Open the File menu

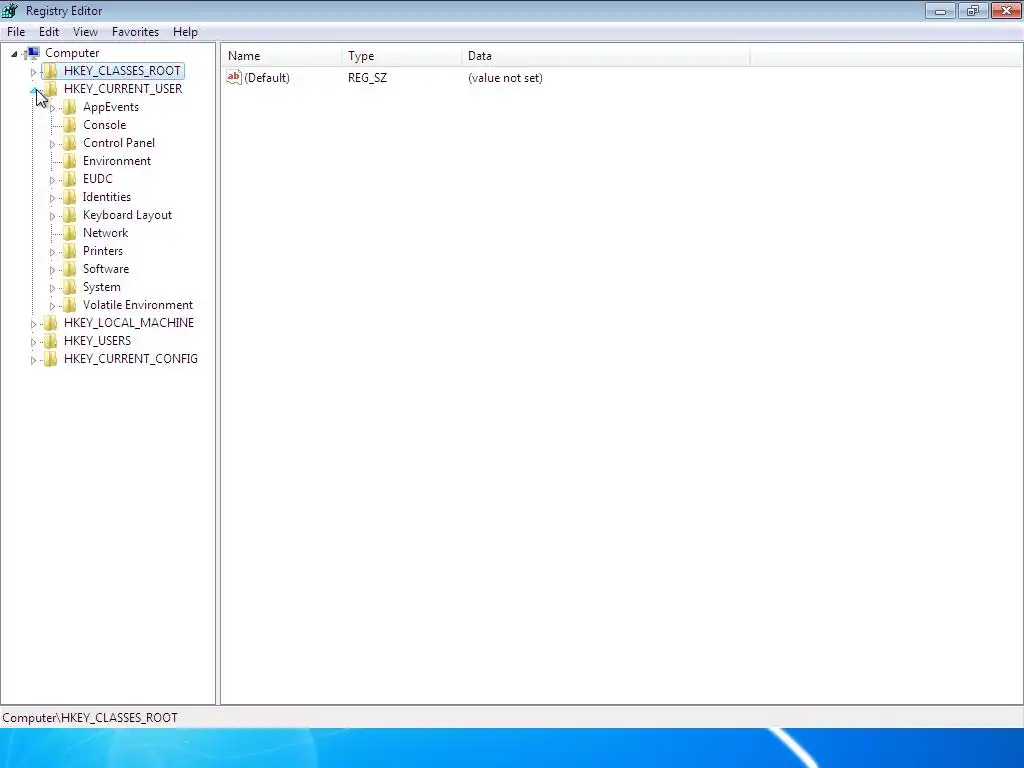click(x=16, y=31)
